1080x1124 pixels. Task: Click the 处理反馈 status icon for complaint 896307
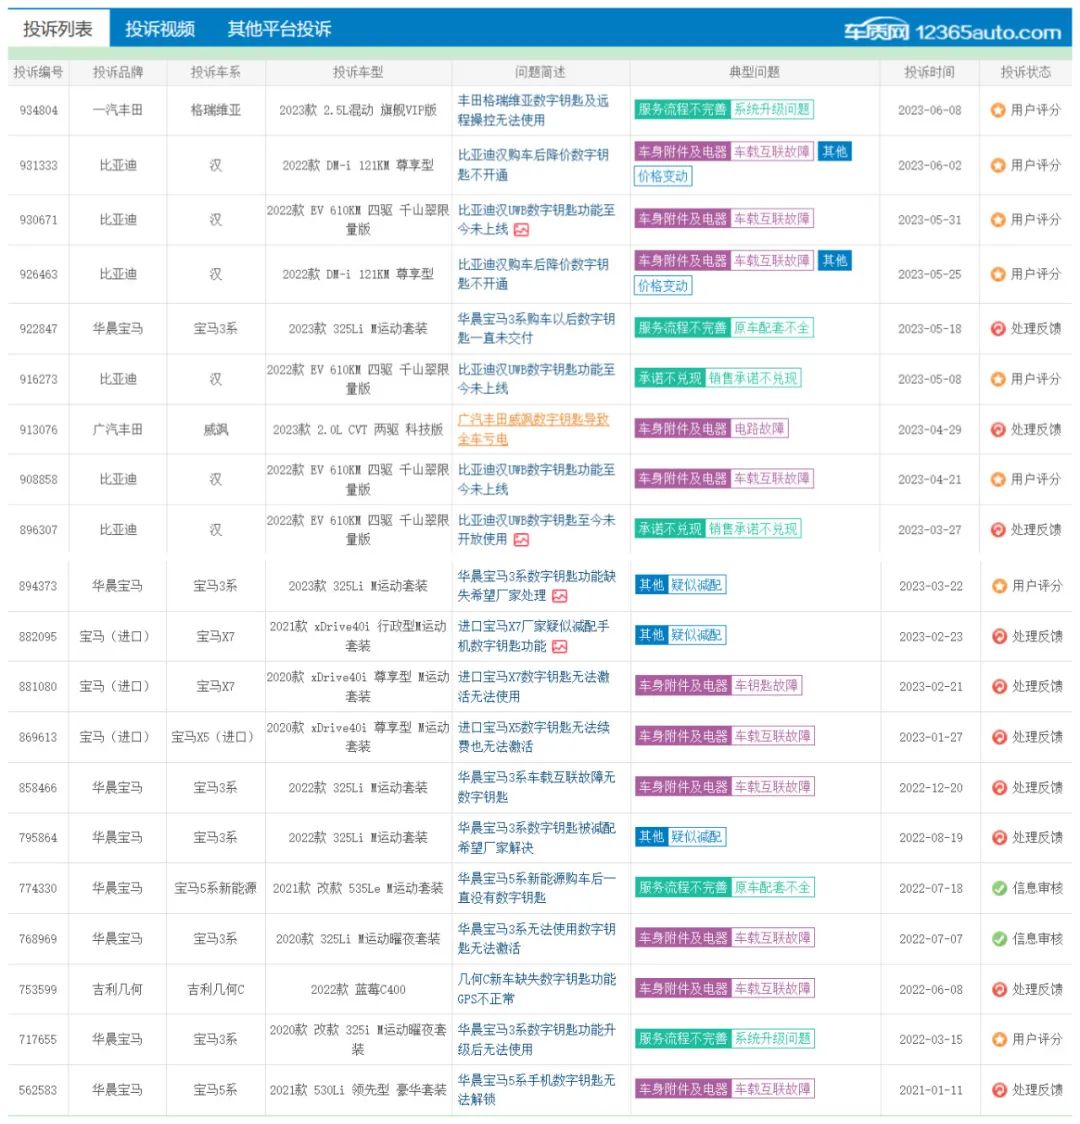coord(998,530)
